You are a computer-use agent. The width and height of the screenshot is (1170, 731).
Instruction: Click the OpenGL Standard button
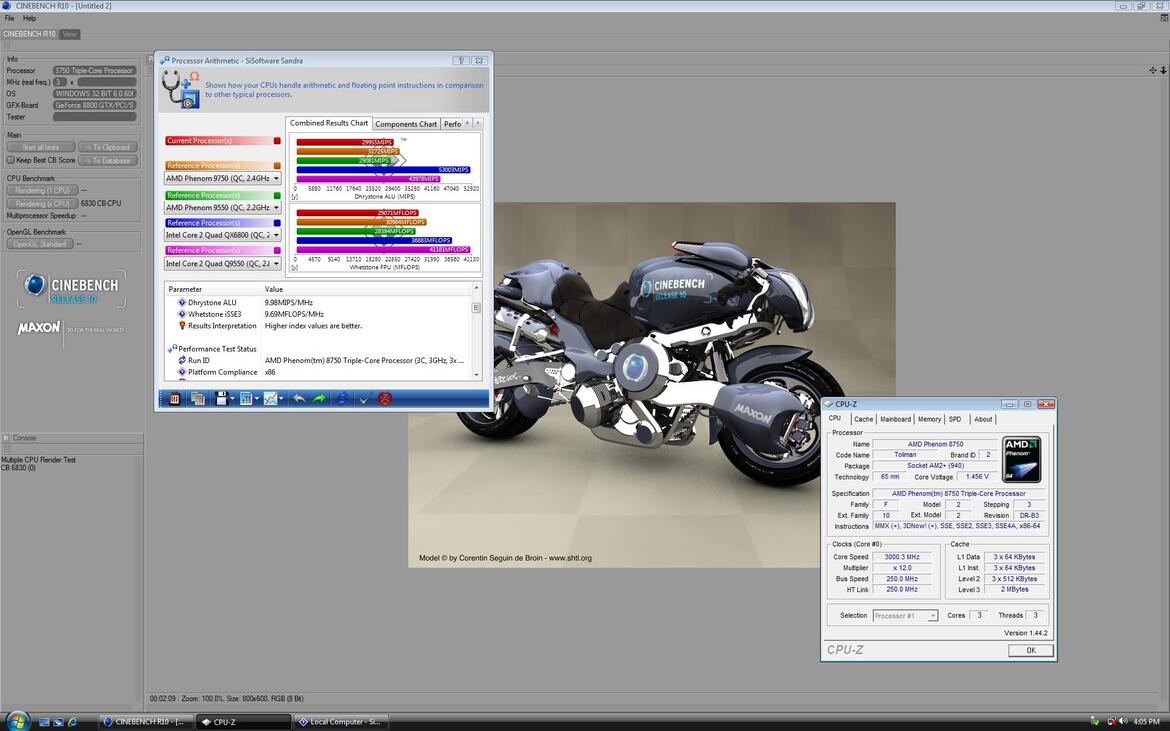(40, 244)
